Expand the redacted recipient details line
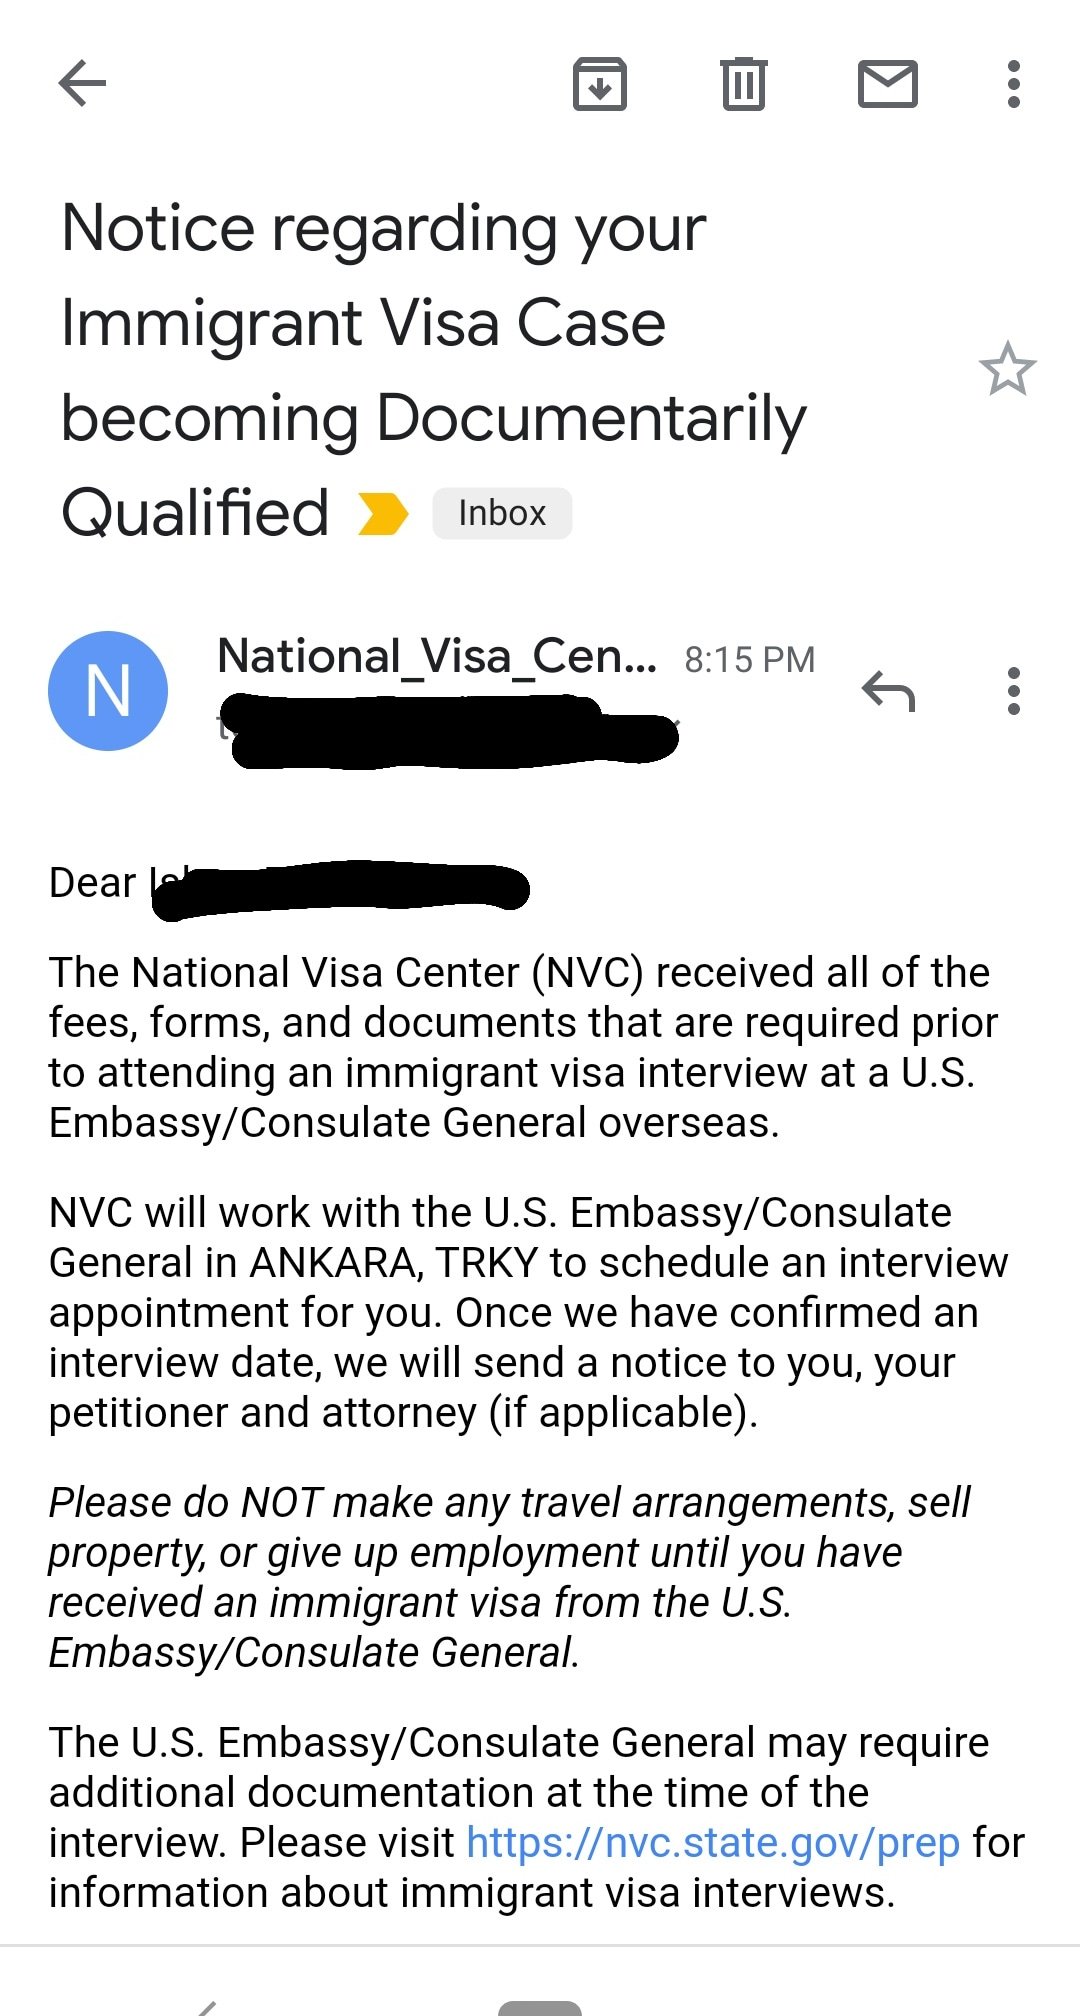This screenshot has height=2016, width=1080. [448, 730]
